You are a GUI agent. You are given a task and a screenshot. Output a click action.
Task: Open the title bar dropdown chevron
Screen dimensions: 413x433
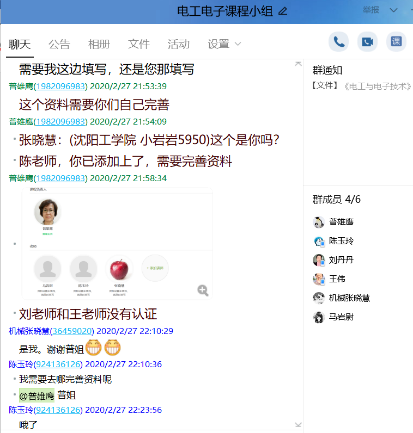tap(394, 10)
